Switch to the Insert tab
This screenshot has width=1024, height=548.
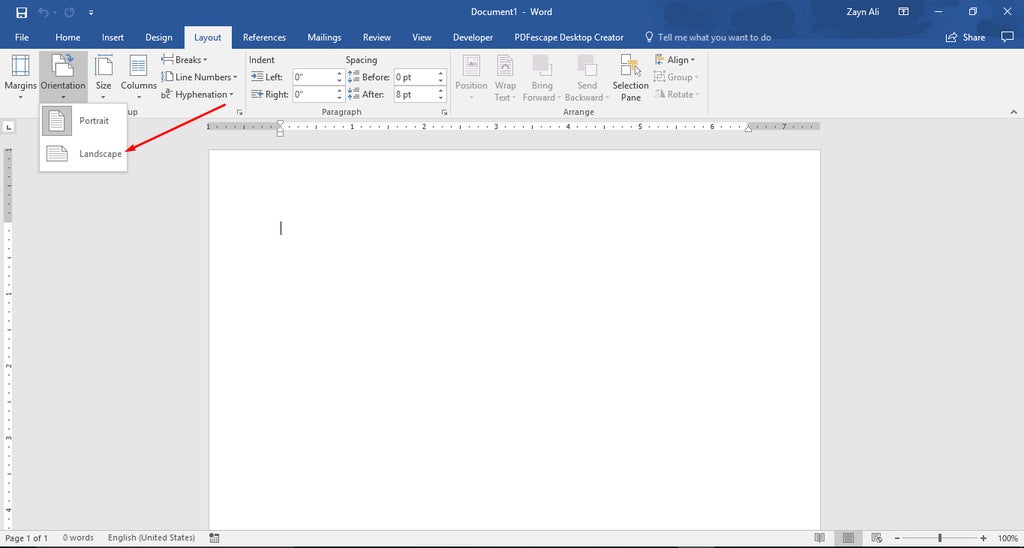(112, 37)
